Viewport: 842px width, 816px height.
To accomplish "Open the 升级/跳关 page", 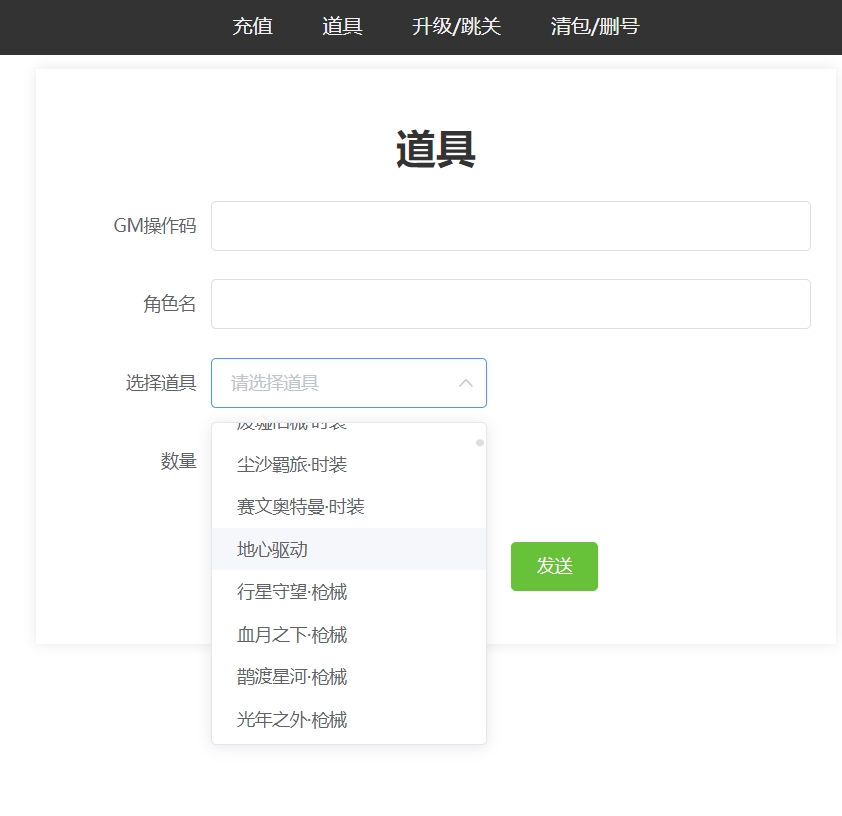I will point(456,27).
